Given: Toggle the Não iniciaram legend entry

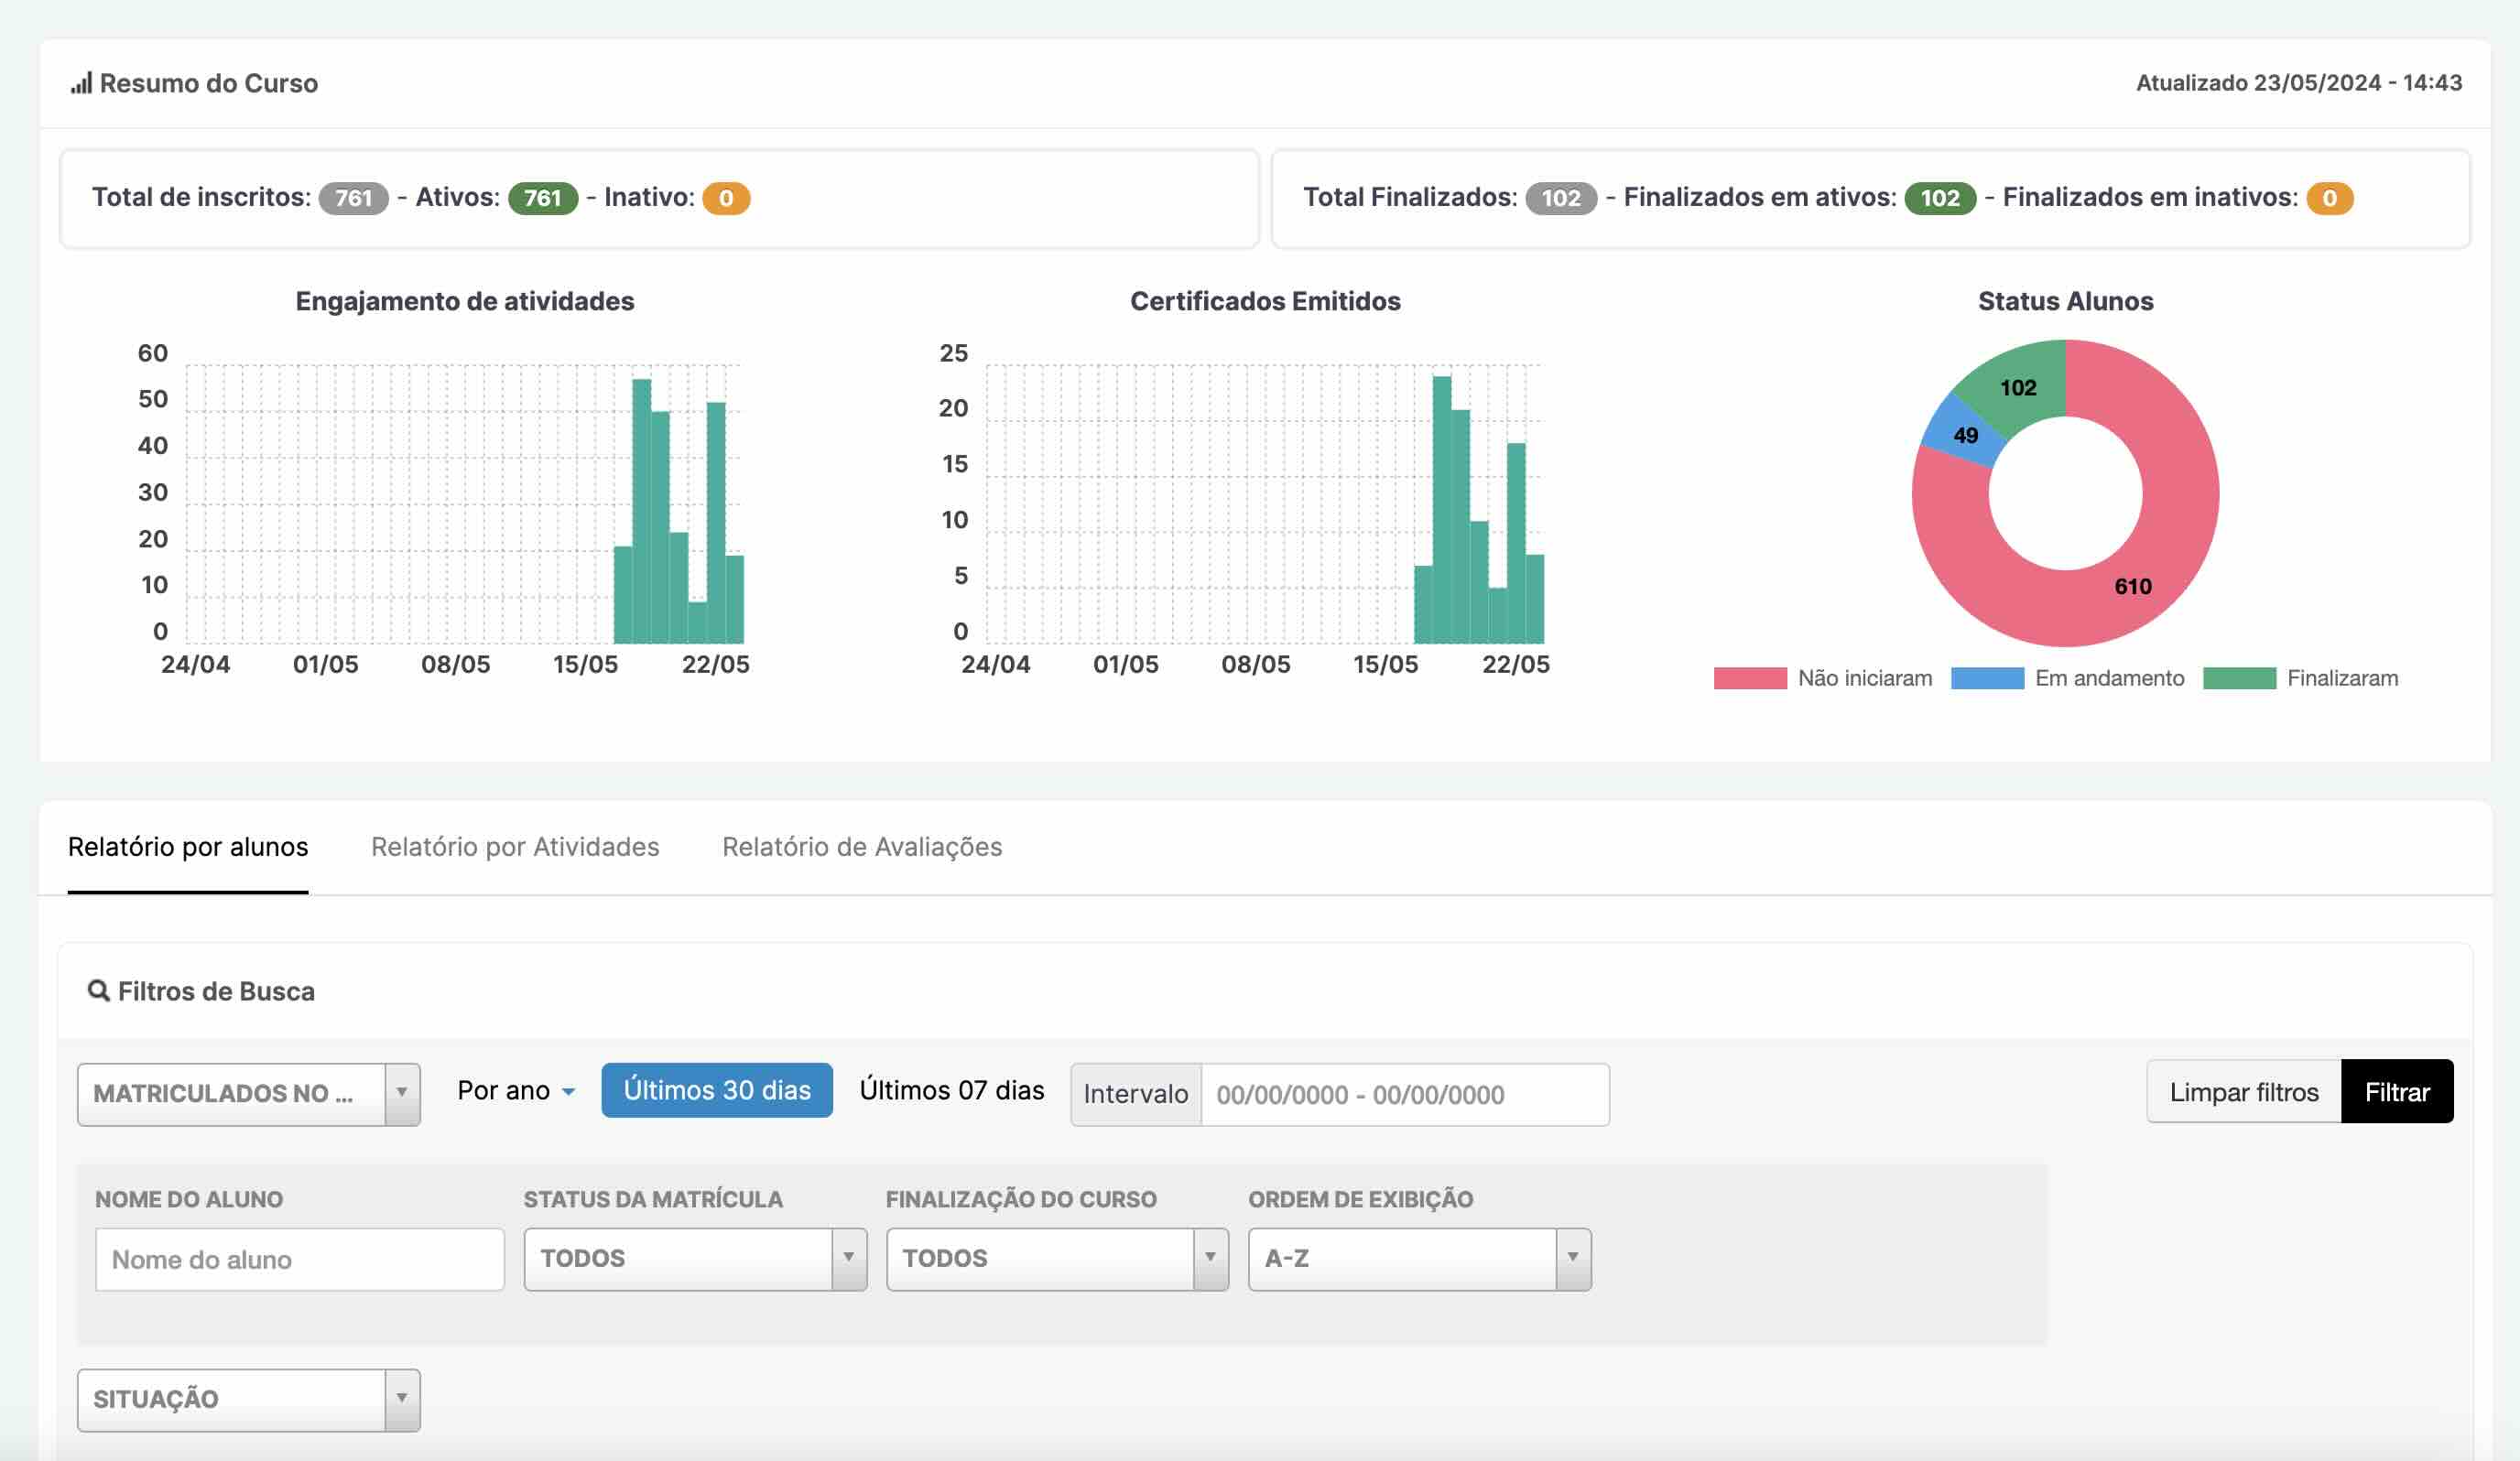Looking at the screenshot, I should pyautogui.click(x=1823, y=678).
